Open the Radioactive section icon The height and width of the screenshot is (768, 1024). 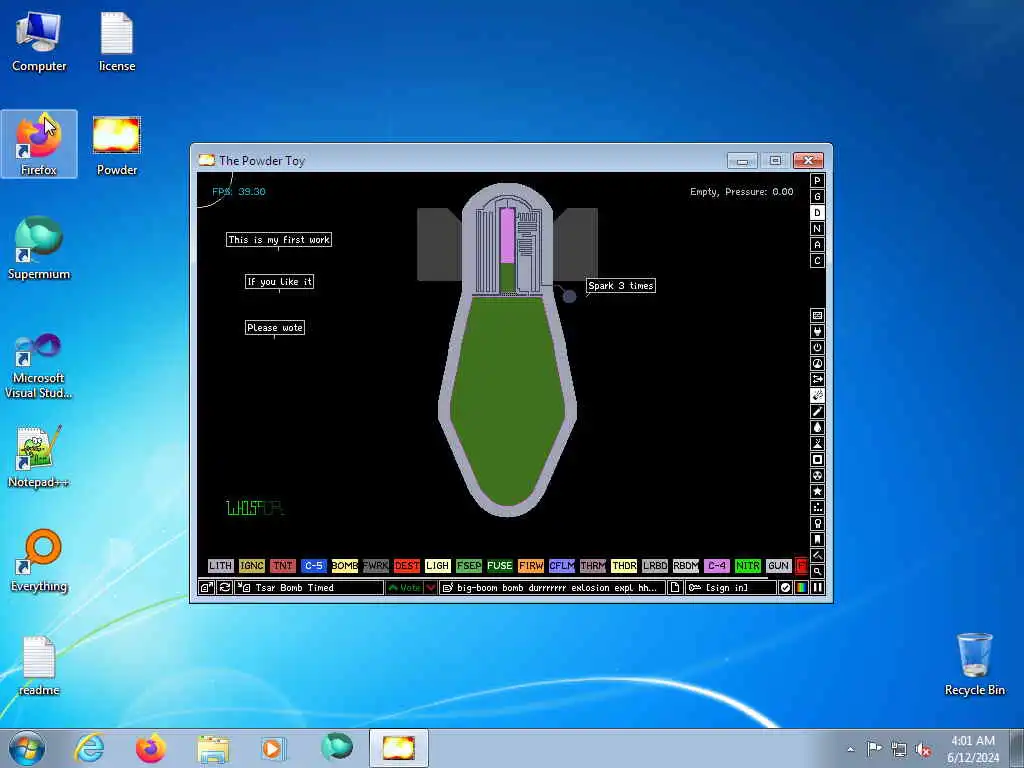tap(817, 475)
